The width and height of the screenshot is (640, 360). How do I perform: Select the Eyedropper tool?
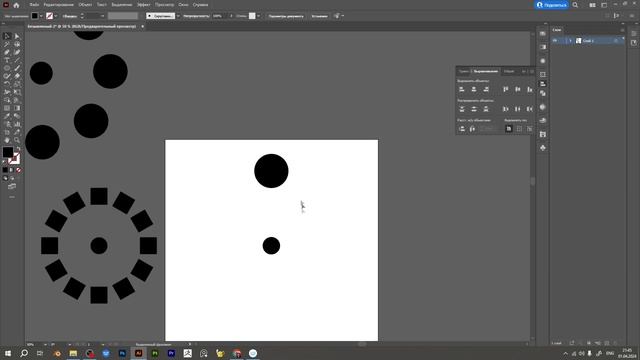tap(7, 116)
